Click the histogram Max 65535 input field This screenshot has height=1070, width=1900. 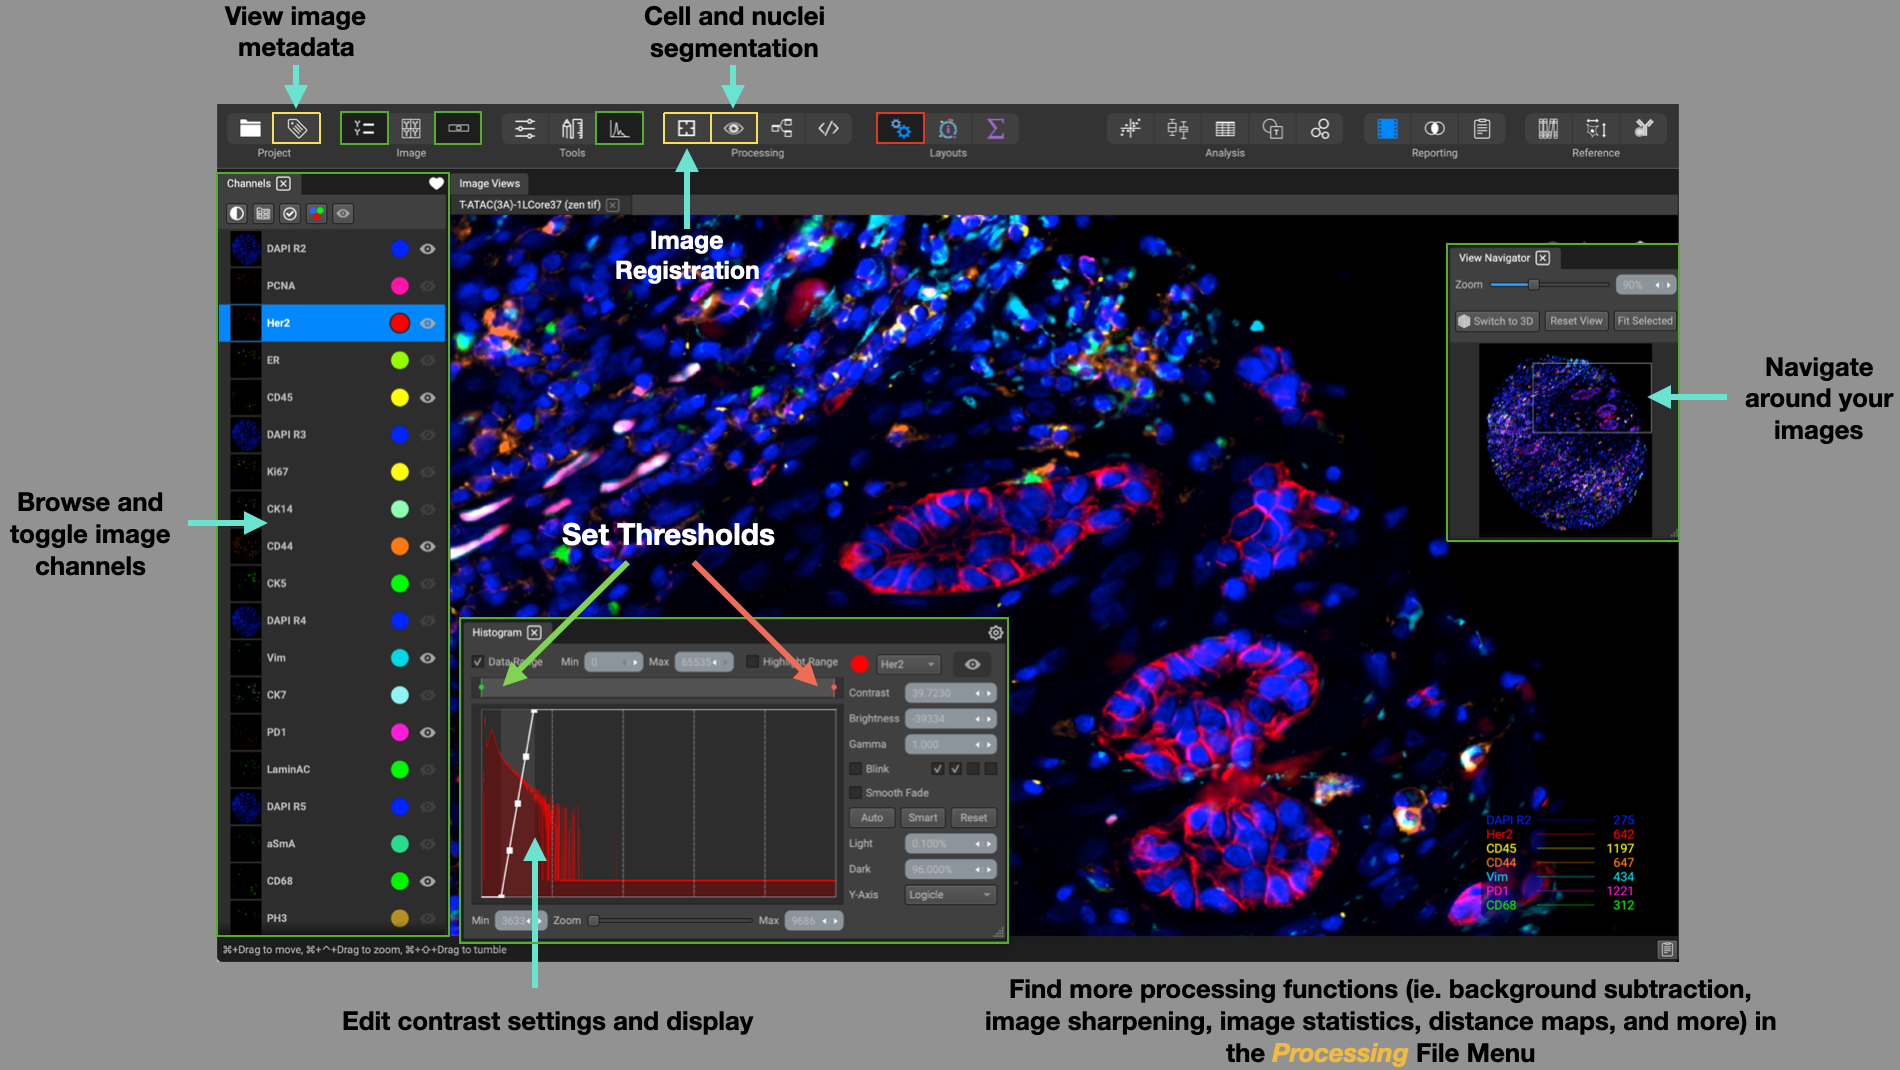coord(704,662)
